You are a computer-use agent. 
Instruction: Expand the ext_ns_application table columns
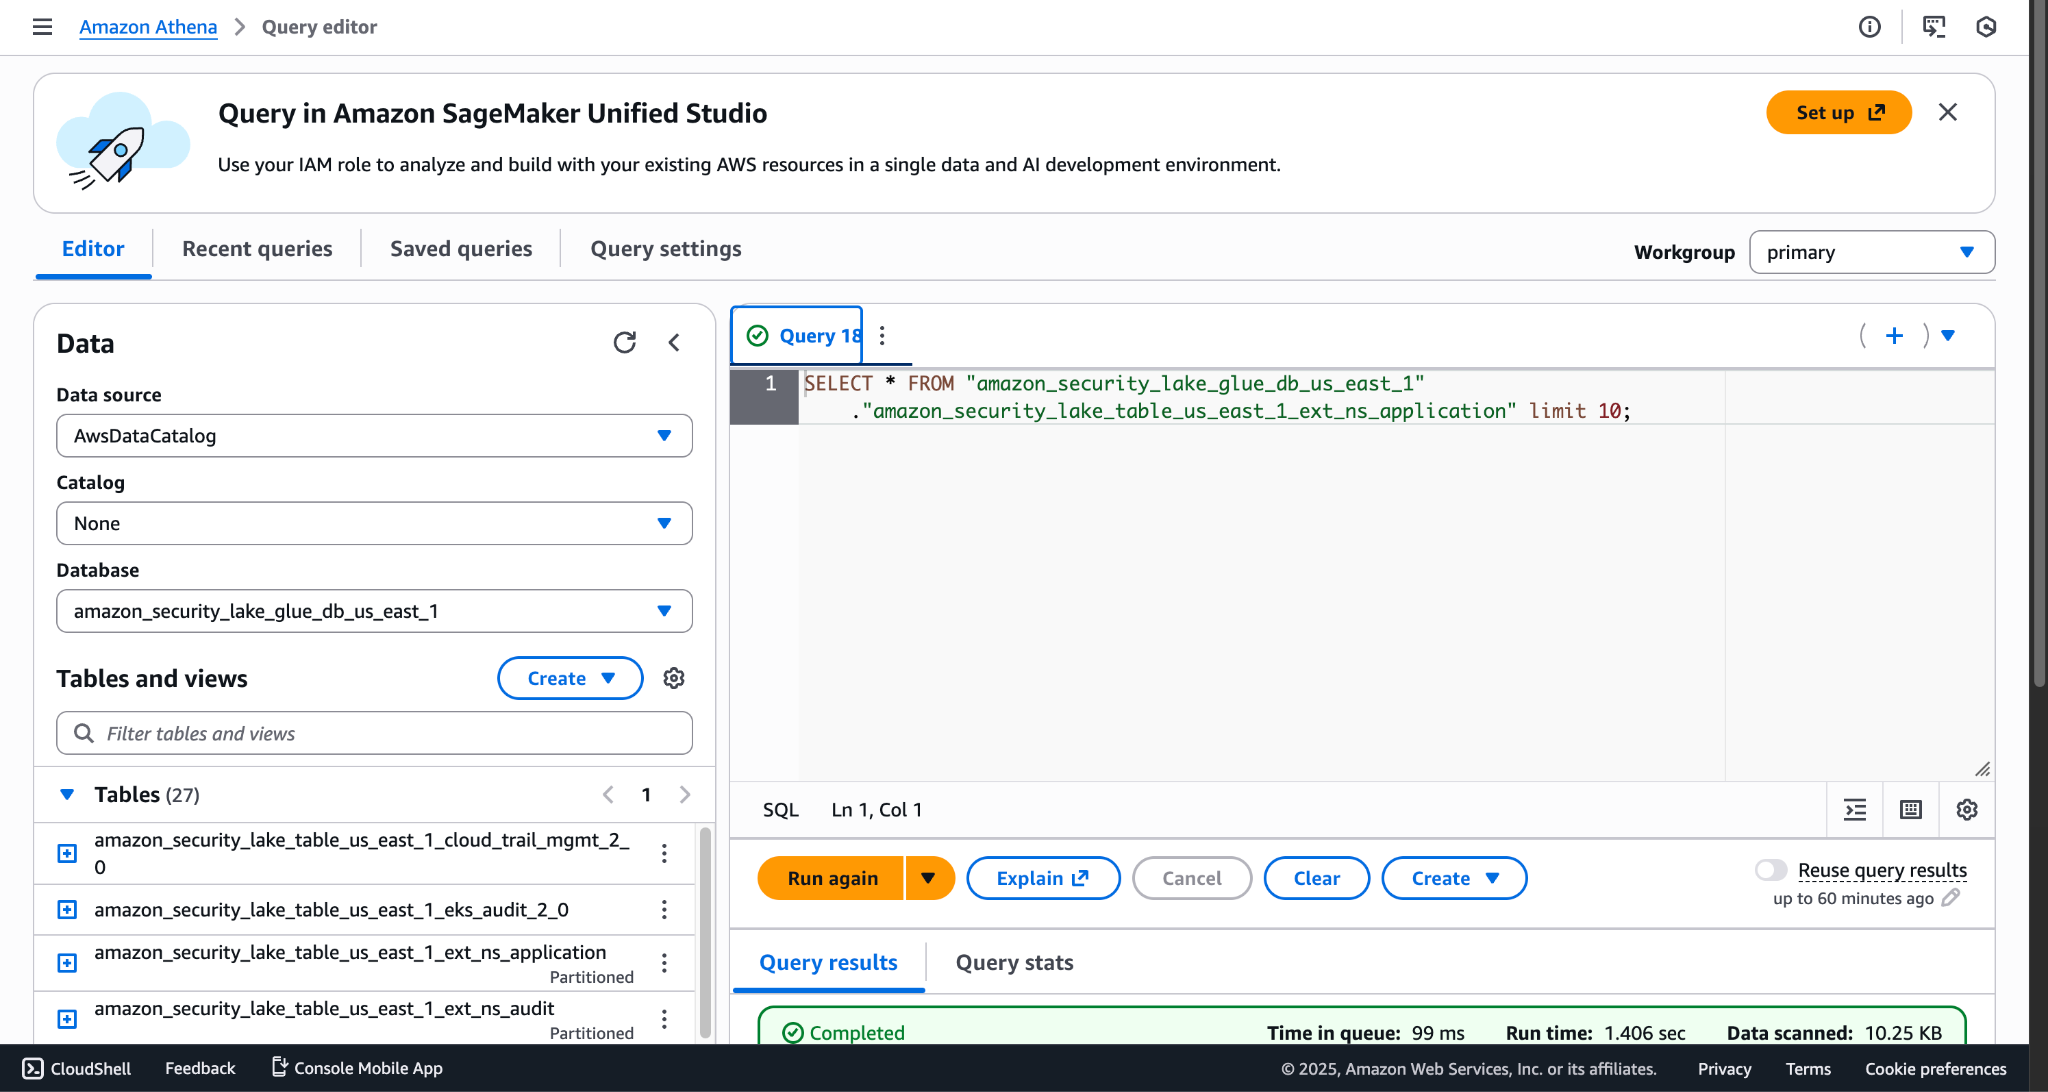pyautogui.click(x=67, y=963)
